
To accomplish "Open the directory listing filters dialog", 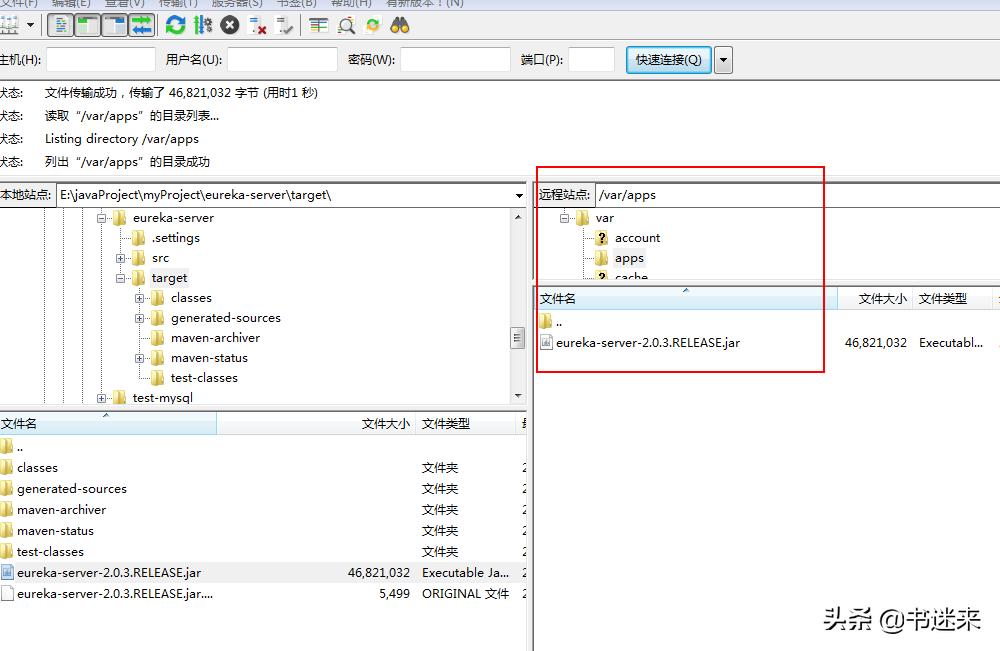I will [318, 26].
